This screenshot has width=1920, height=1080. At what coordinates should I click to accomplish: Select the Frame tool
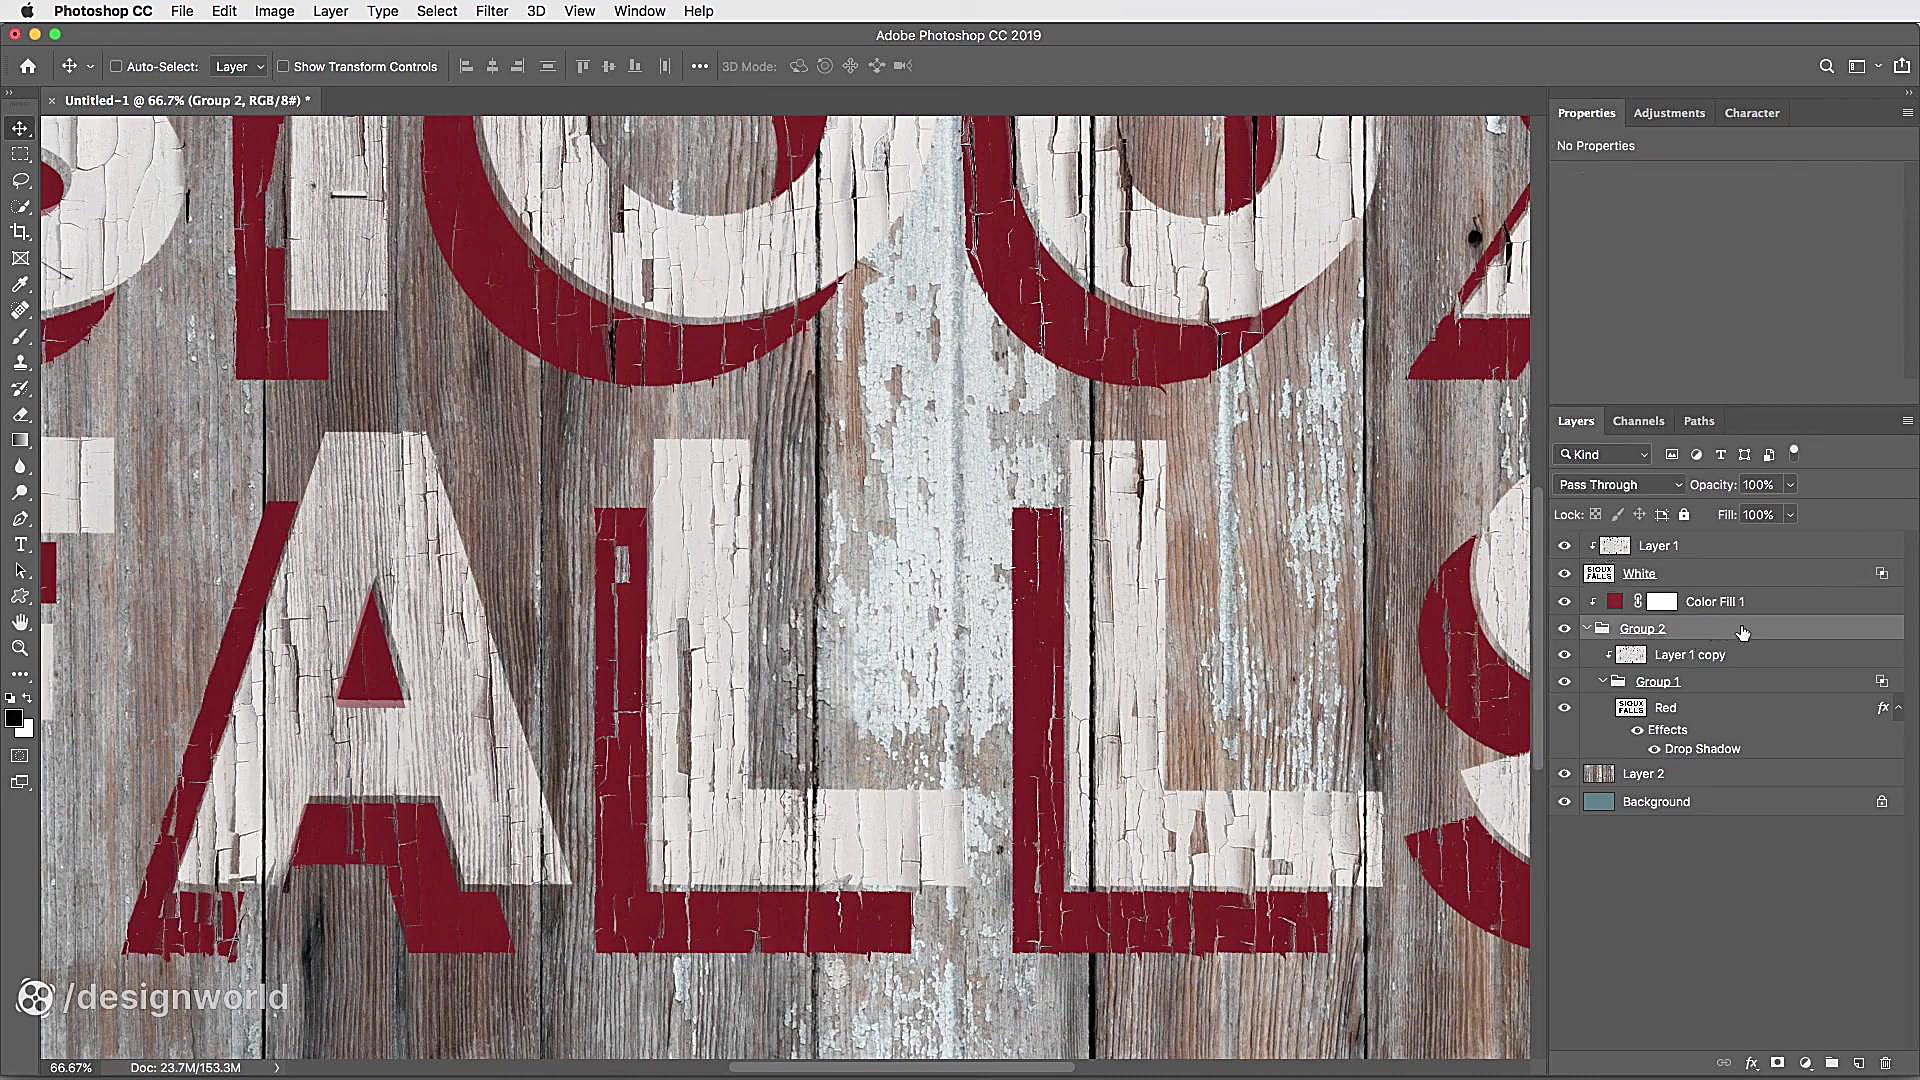point(20,258)
